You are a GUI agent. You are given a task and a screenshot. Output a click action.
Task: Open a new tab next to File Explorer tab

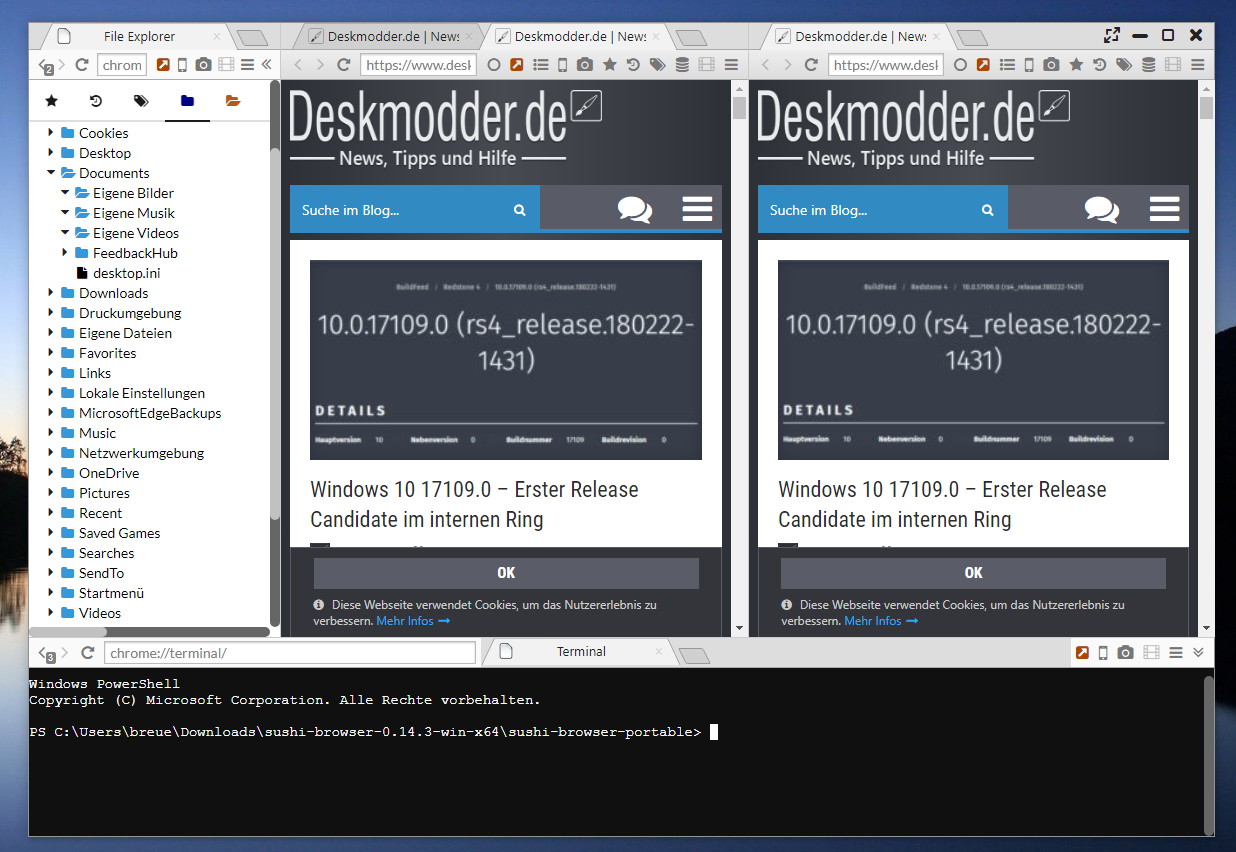point(253,38)
